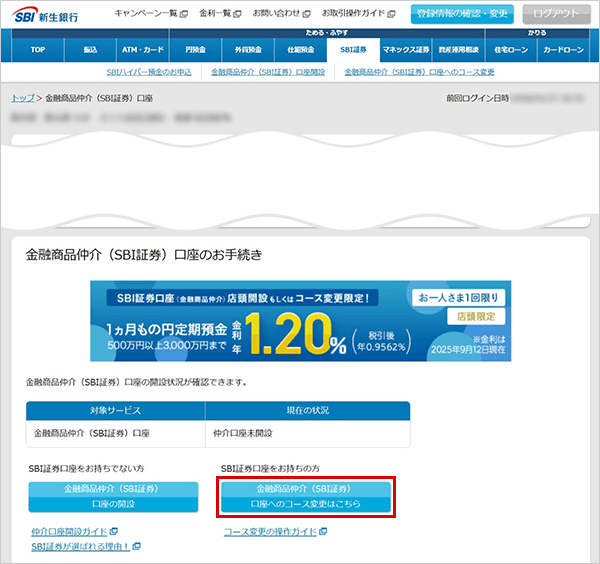The image size is (600, 564).
Task: Open the 住宅ローン tab
Action: point(511,50)
